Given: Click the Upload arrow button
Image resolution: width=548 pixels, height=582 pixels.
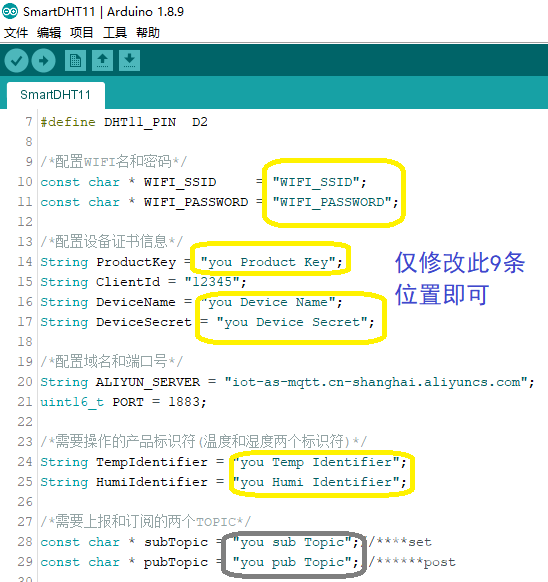Looking at the screenshot, I should [43, 61].
